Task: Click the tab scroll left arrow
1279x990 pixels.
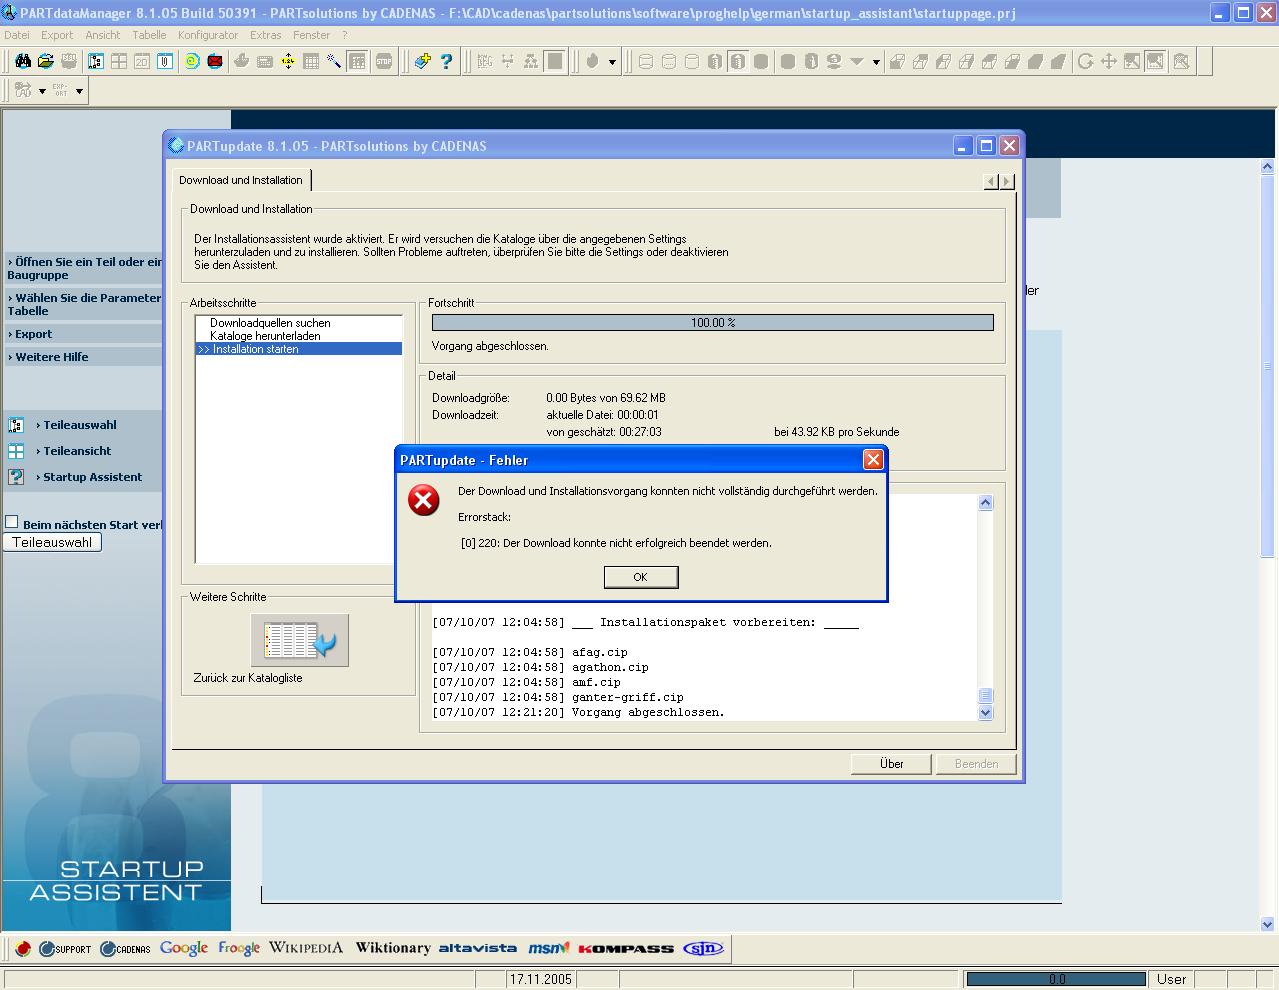Action: [x=991, y=181]
